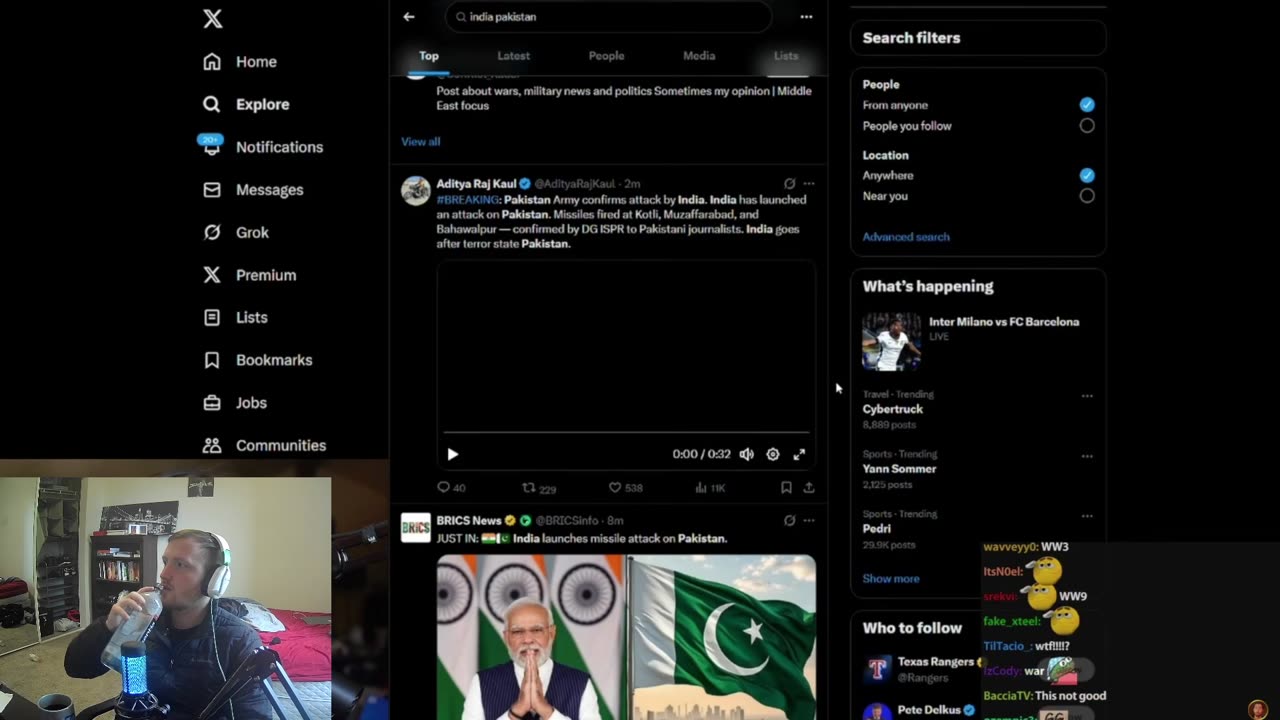Share Aditya Raj Kaul's post
Viewport: 1280px width, 720px height.
808,487
